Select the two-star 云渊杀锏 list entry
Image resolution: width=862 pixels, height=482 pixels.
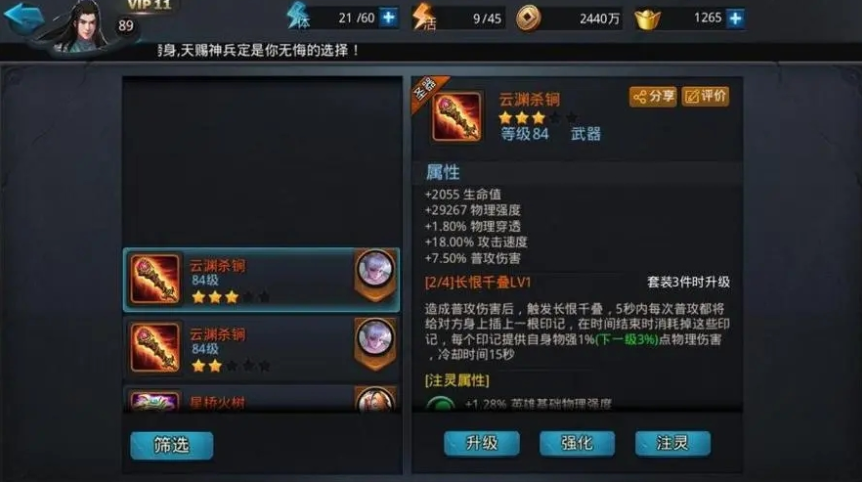click(262, 348)
